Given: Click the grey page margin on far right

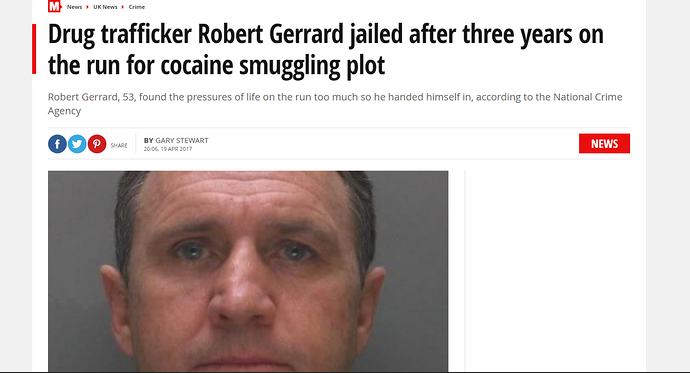Looking at the screenshot, I should coord(668,186).
